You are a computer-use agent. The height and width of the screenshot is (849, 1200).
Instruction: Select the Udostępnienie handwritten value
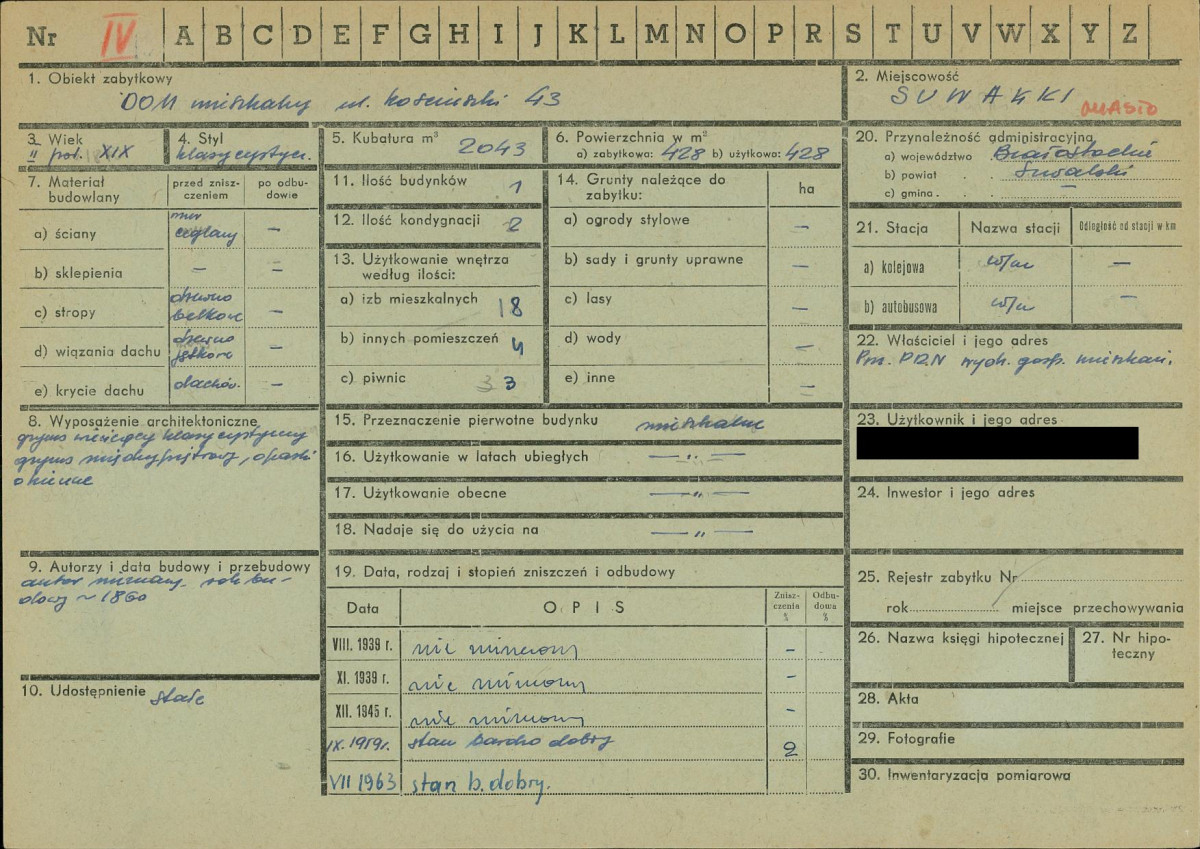[x=176, y=699]
